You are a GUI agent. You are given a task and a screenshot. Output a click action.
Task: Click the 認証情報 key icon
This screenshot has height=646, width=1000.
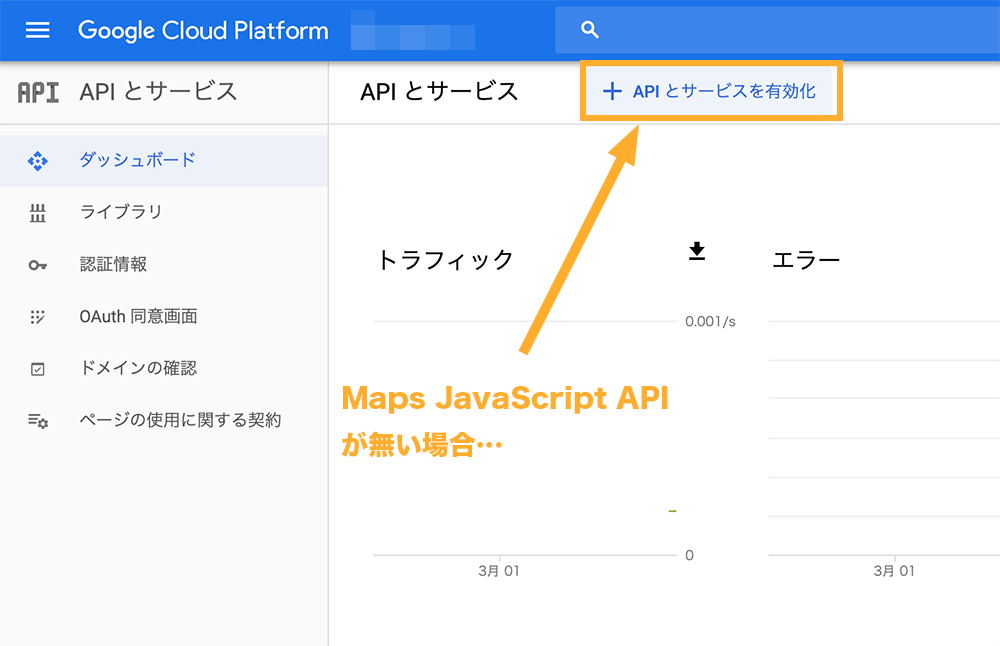point(38,265)
